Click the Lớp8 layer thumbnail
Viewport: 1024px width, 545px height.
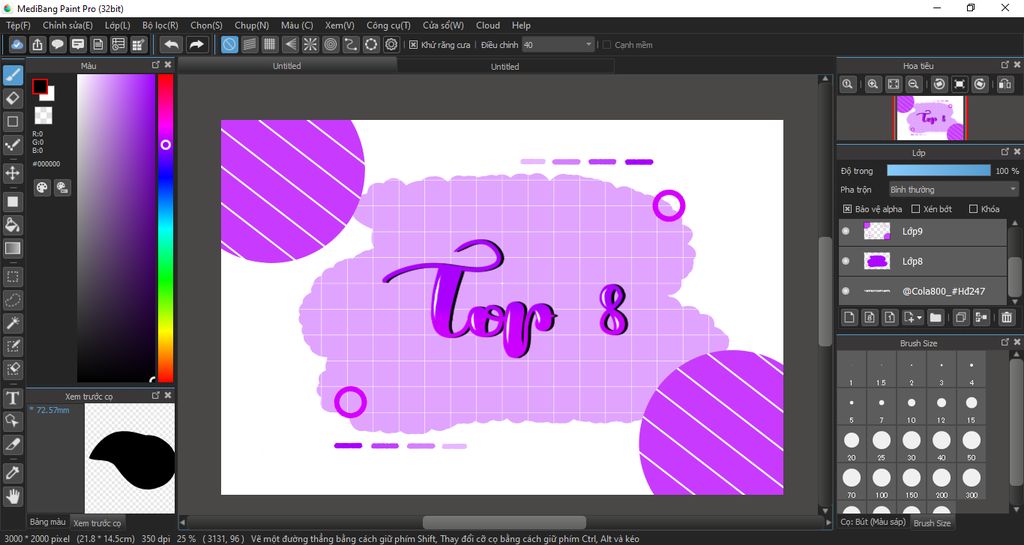click(x=876, y=261)
